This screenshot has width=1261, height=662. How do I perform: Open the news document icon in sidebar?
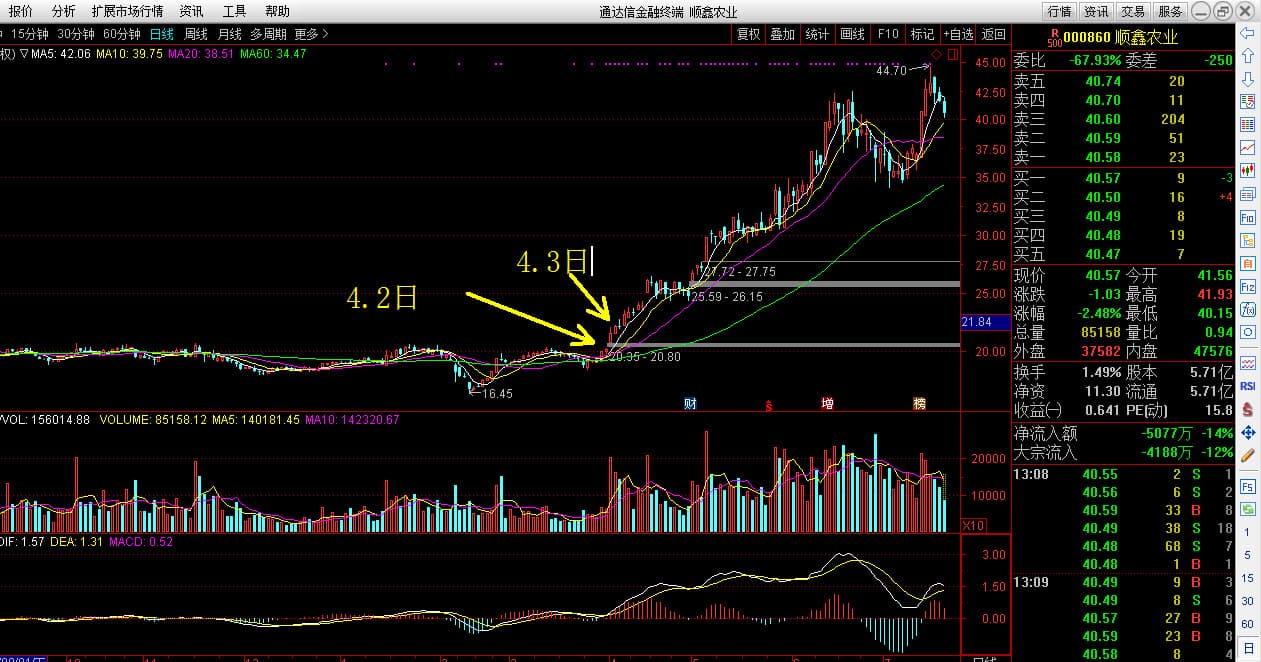click(1247, 194)
